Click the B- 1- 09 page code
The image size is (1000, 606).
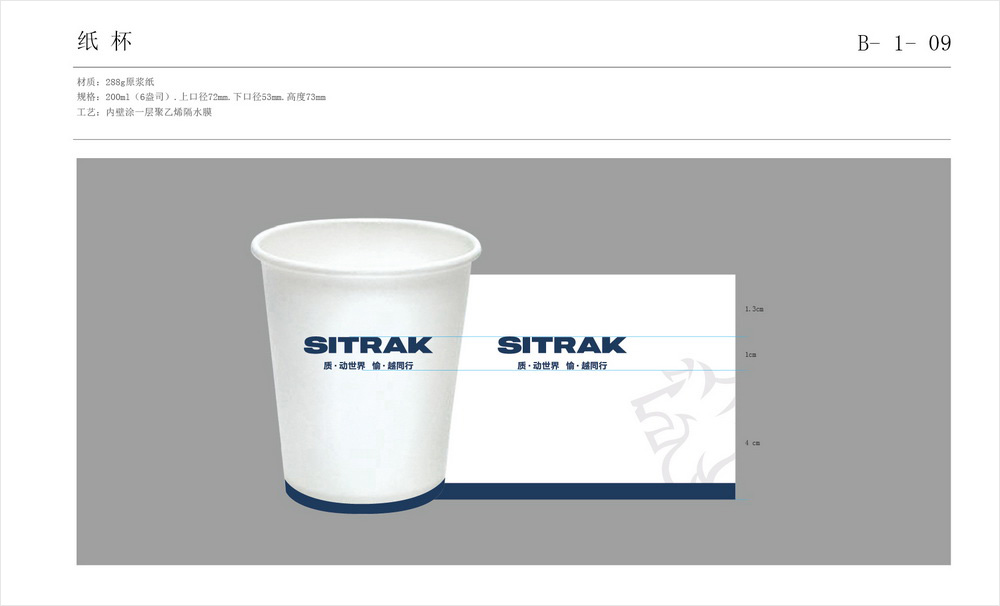[x=903, y=43]
